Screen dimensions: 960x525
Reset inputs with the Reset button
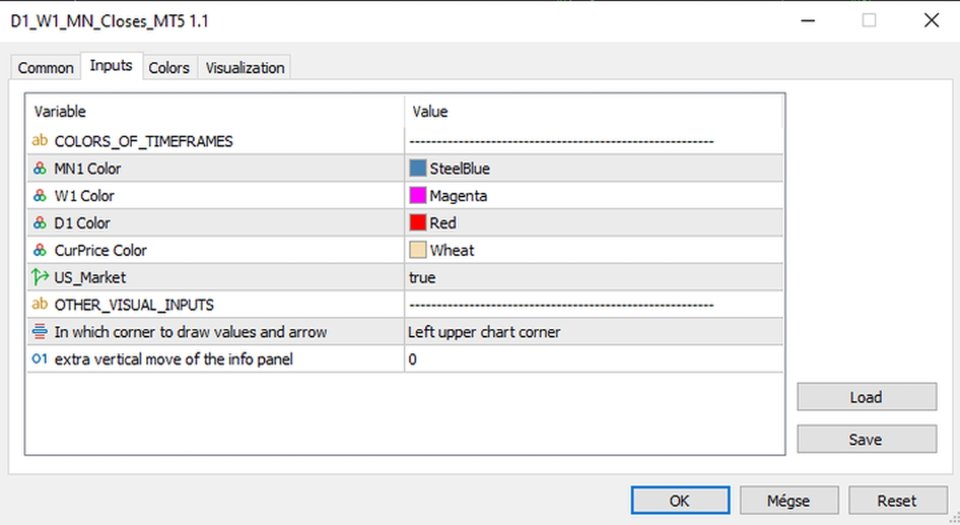tap(898, 501)
